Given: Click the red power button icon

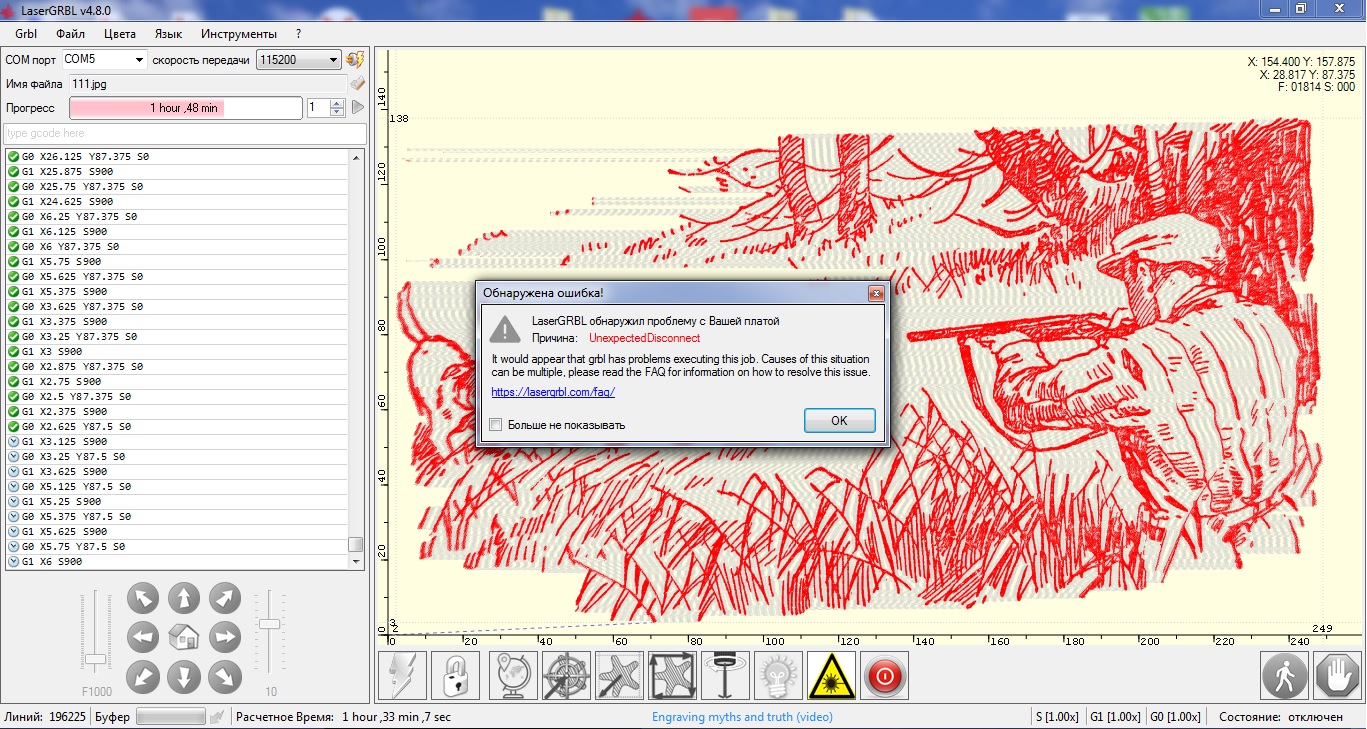Looking at the screenshot, I should click(884, 676).
